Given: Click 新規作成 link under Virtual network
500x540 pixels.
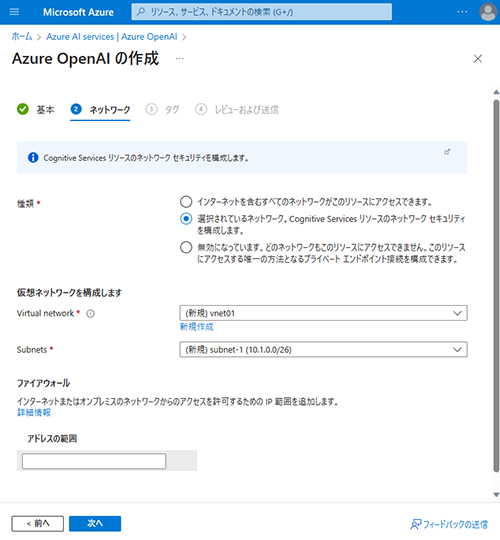Looking at the screenshot, I should pyautogui.click(x=197, y=327).
